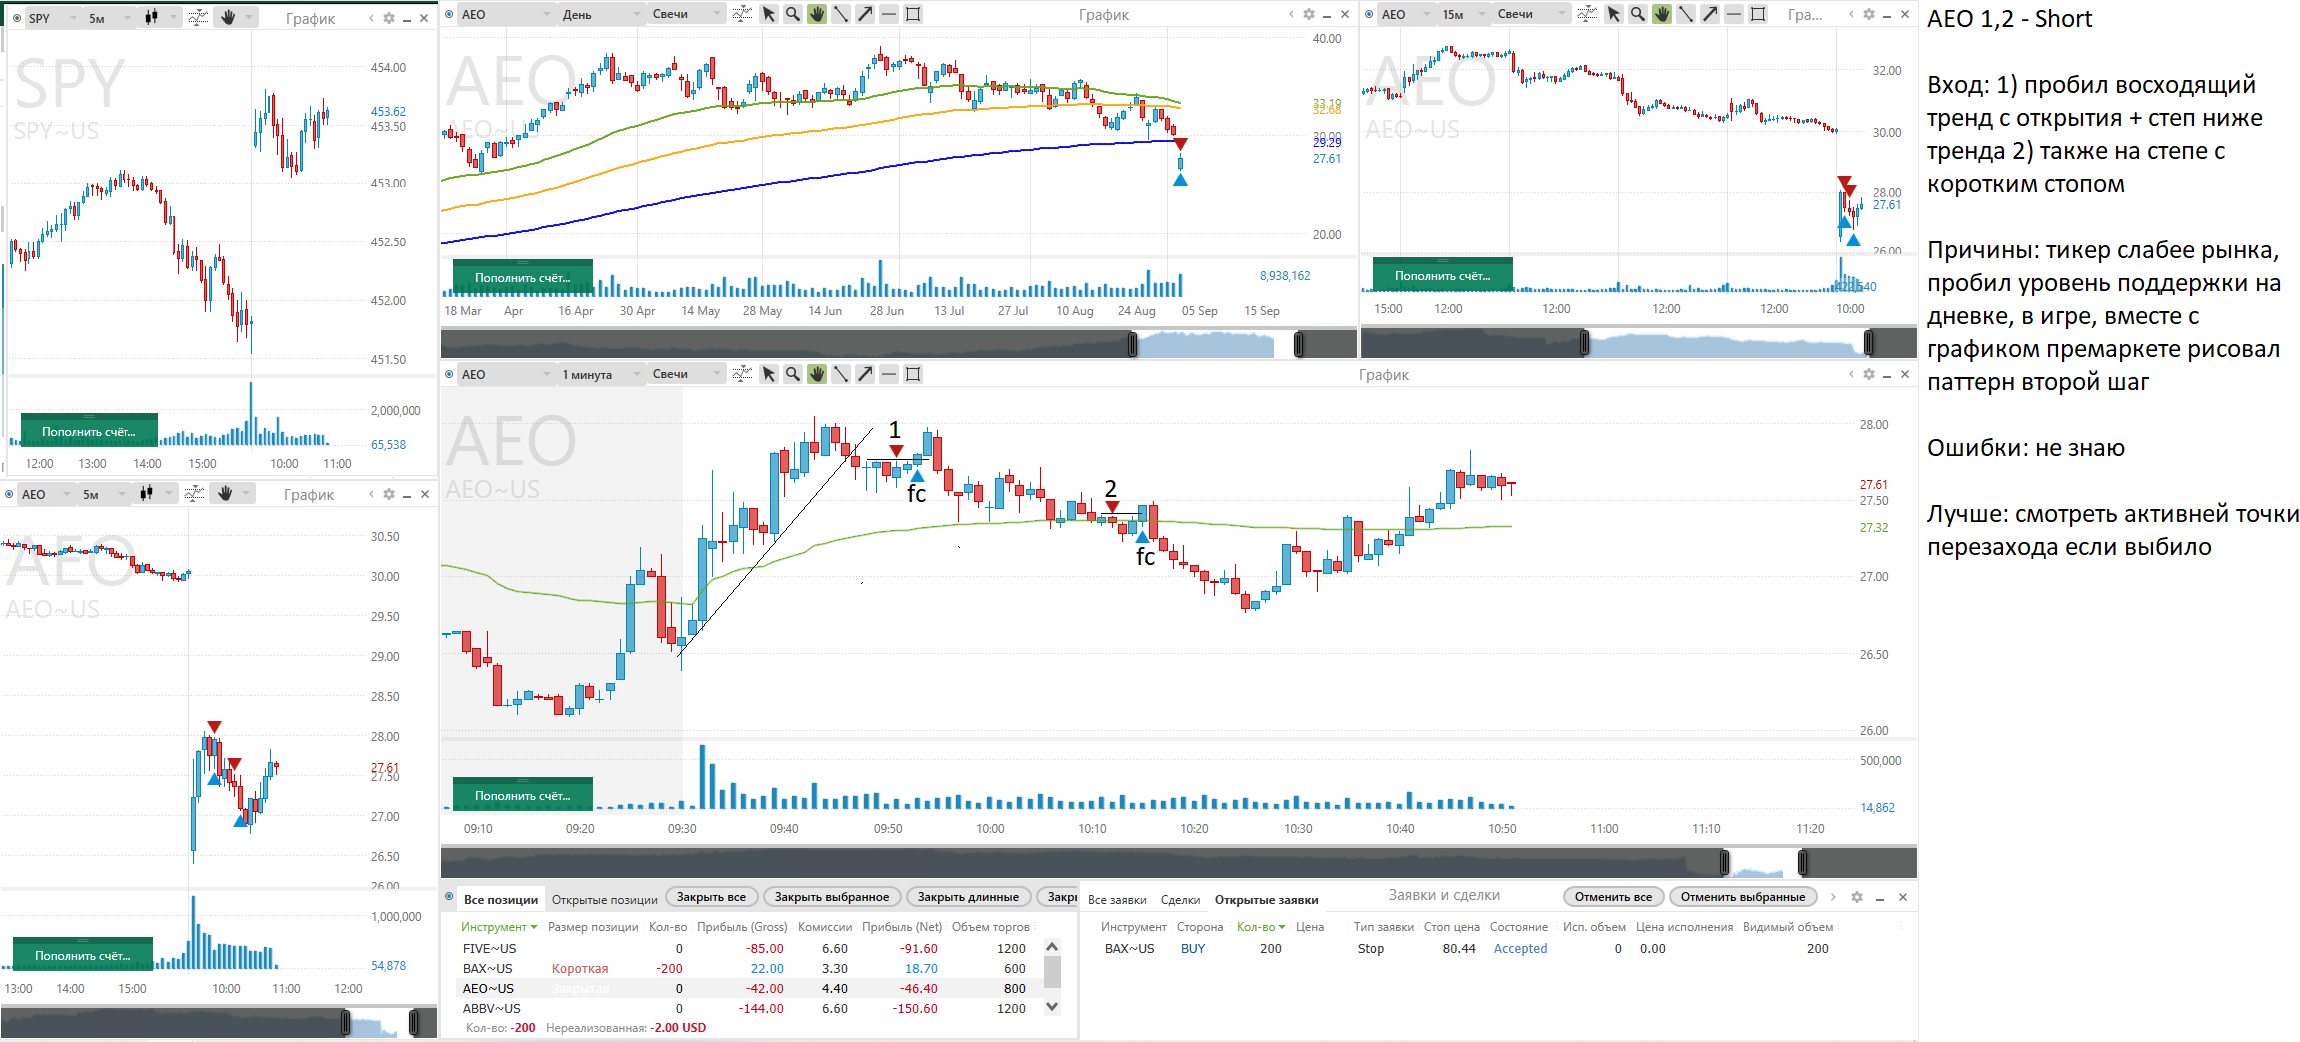This screenshot has height=1042, width=2300.
Task: Open the indicators icon in the AEO 5m chart
Action: point(195,494)
